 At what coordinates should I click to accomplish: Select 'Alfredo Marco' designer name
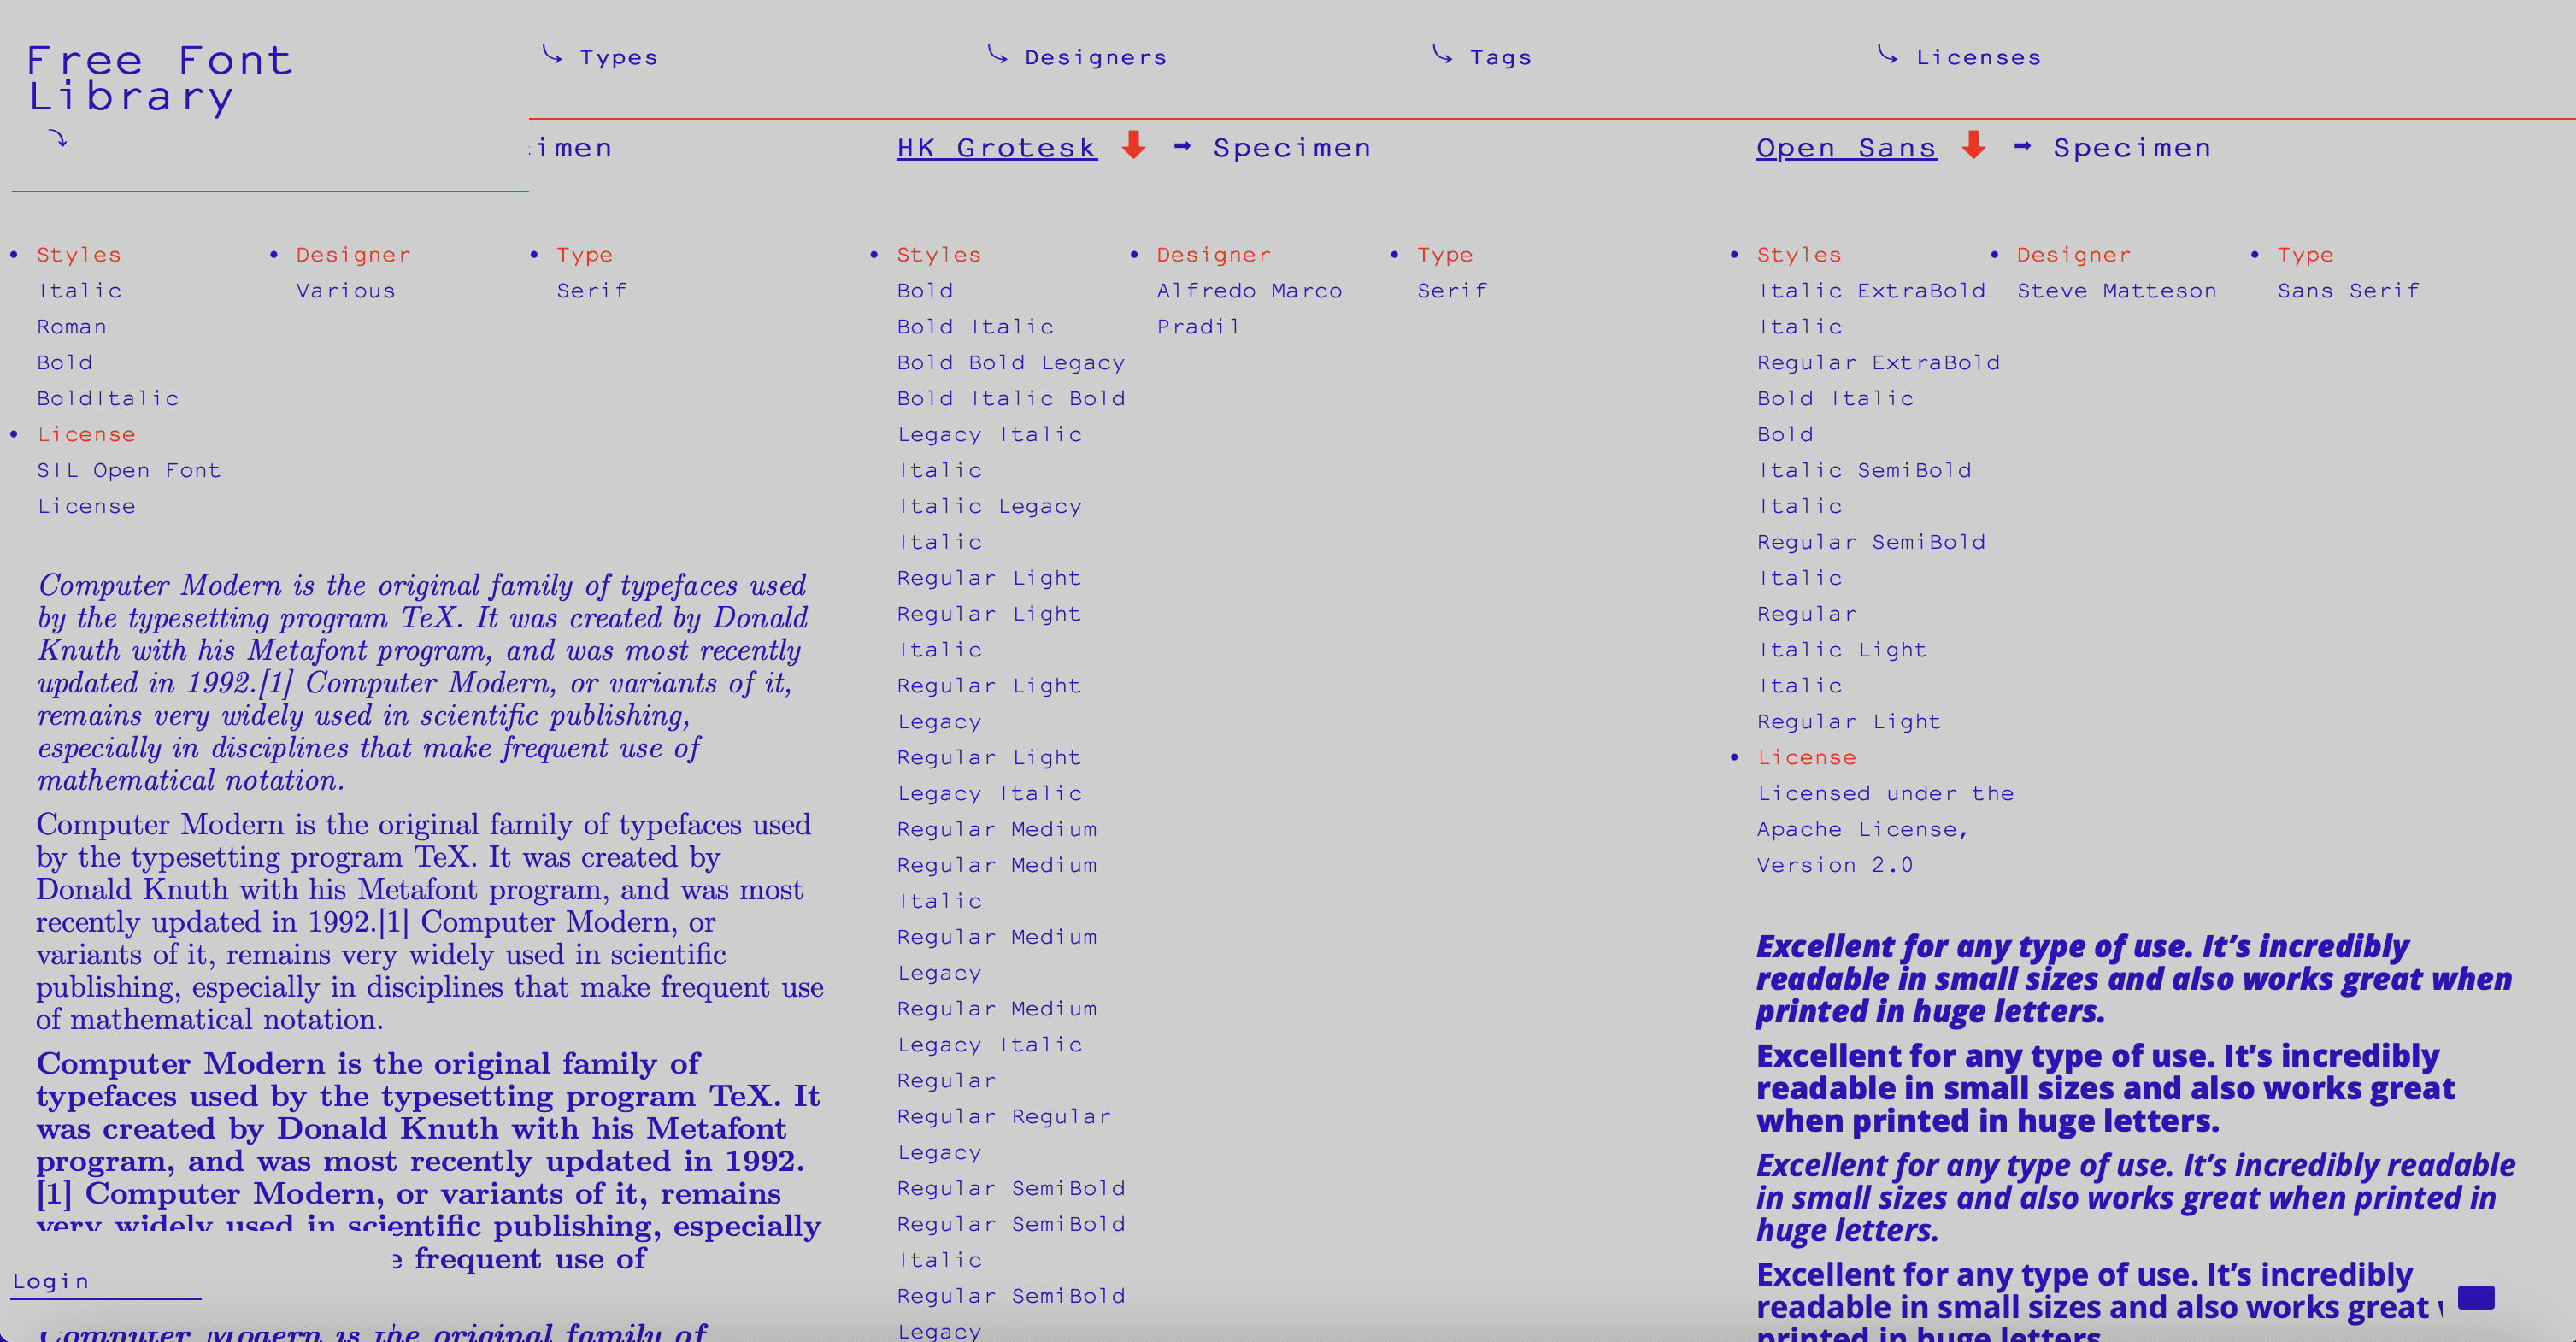click(x=1249, y=291)
